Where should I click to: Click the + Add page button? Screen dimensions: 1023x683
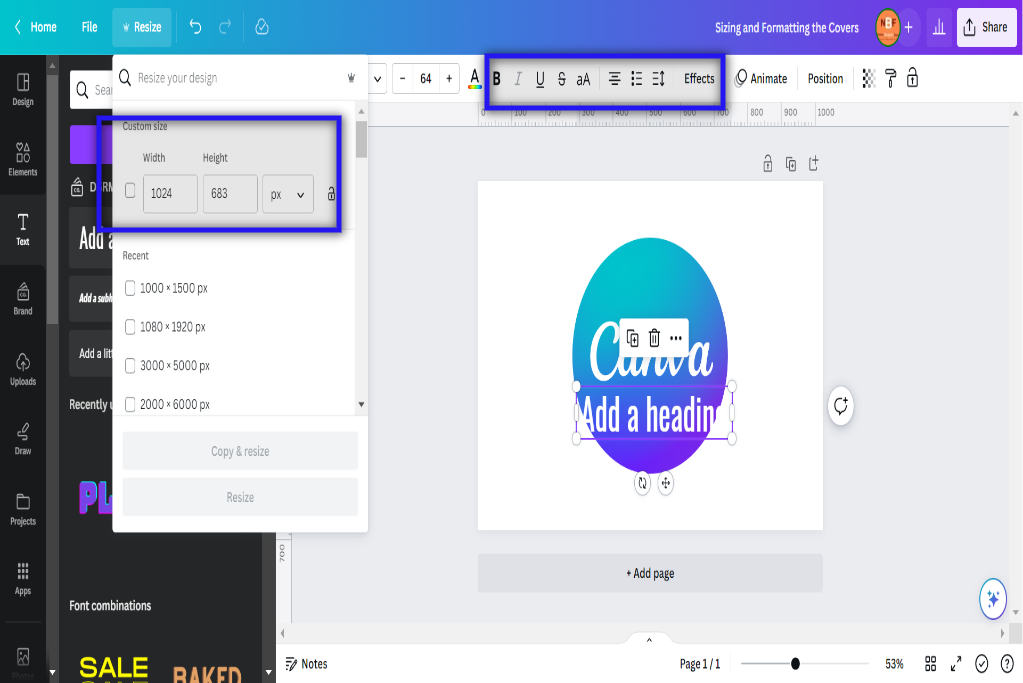point(650,573)
